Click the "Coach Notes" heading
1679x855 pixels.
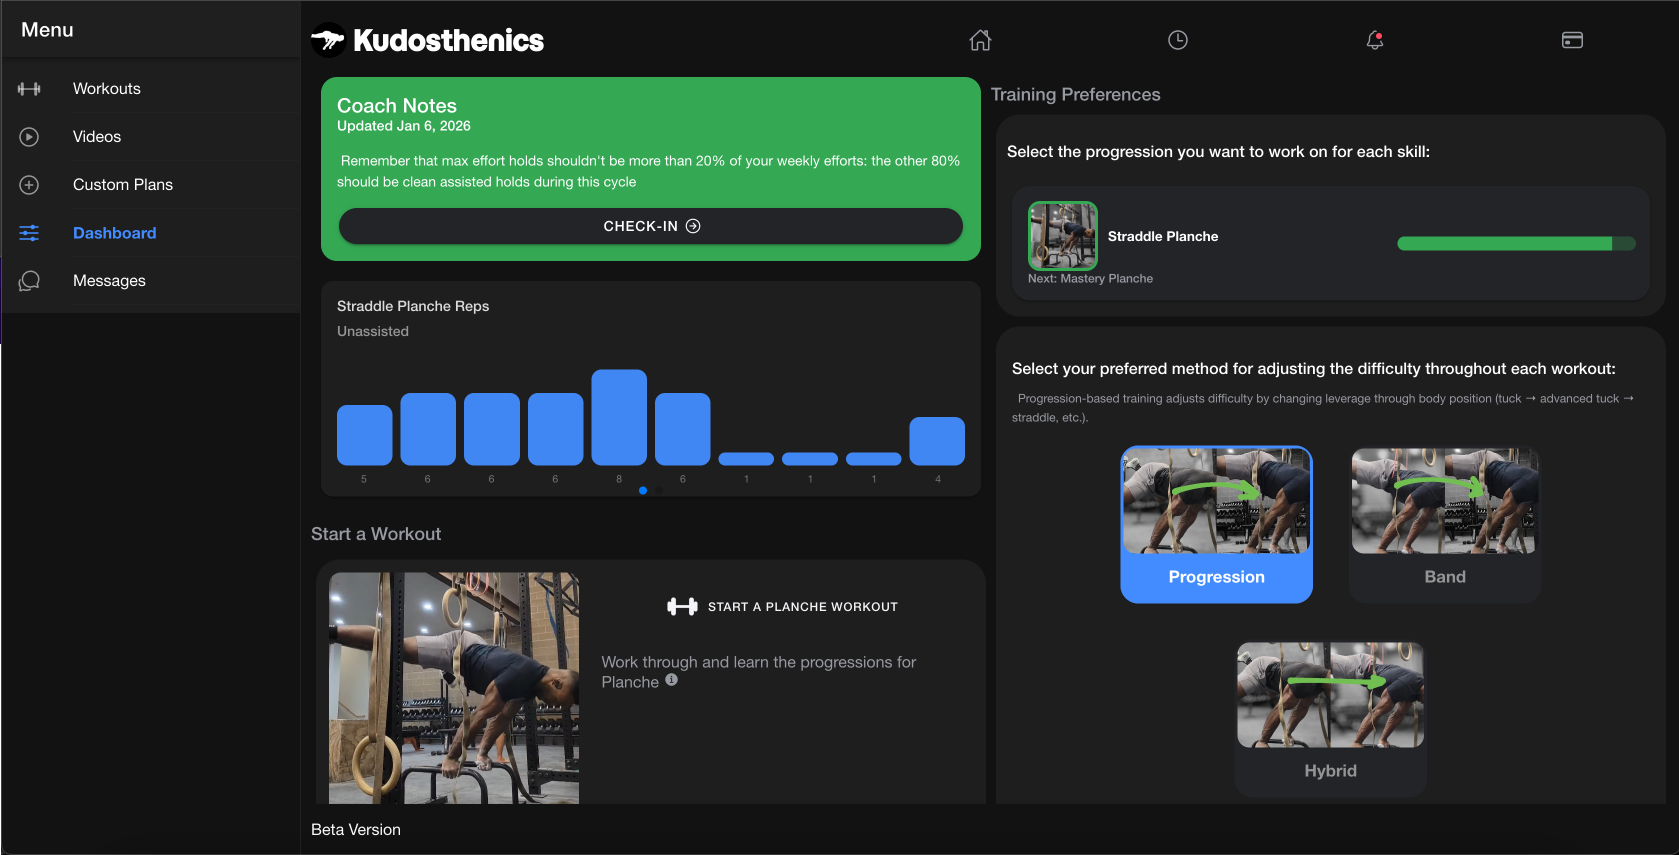click(x=397, y=106)
